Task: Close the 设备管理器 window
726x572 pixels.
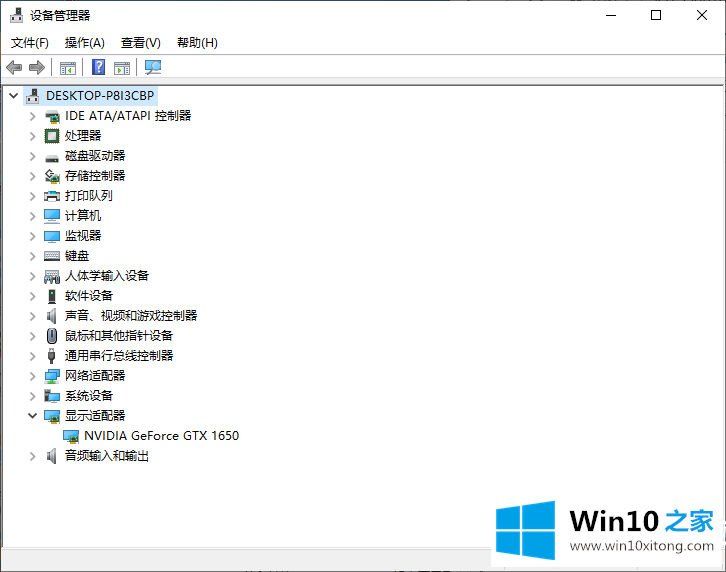Action: tap(701, 15)
